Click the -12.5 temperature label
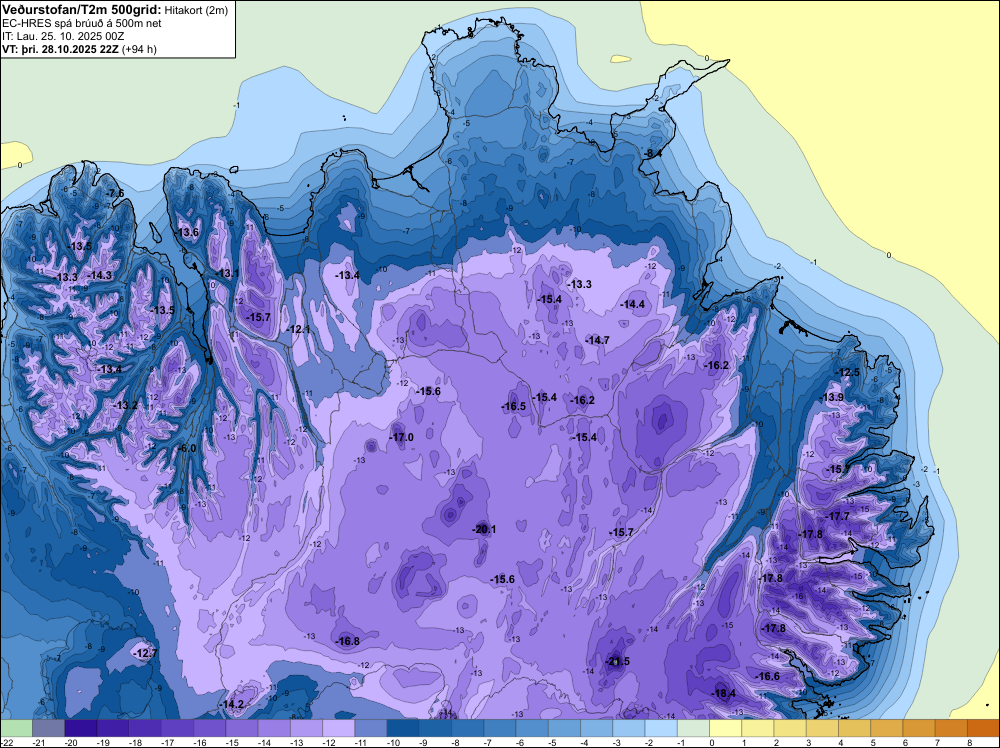Image resolution: width=1000 pixels, height=748 pixels. [848, 372]
